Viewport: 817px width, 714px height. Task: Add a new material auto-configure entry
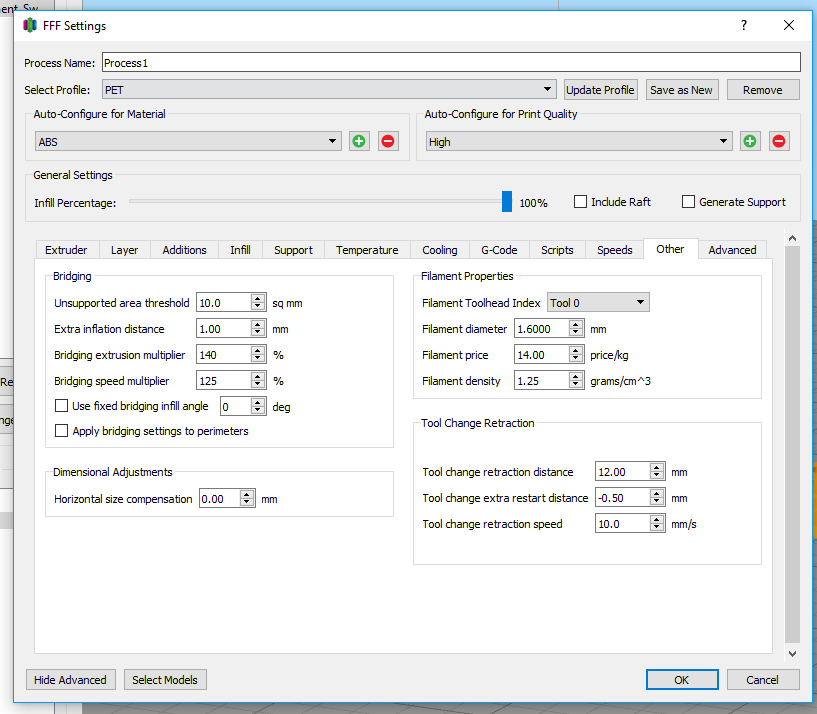coord(359,141)
